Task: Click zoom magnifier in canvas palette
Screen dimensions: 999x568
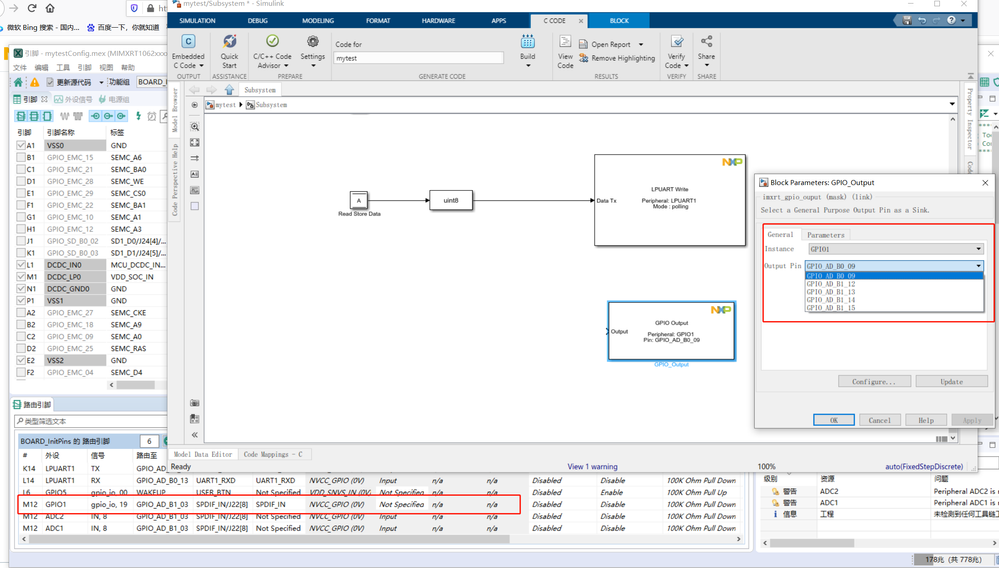Action: pyautogui.click(x=195, y=127)
